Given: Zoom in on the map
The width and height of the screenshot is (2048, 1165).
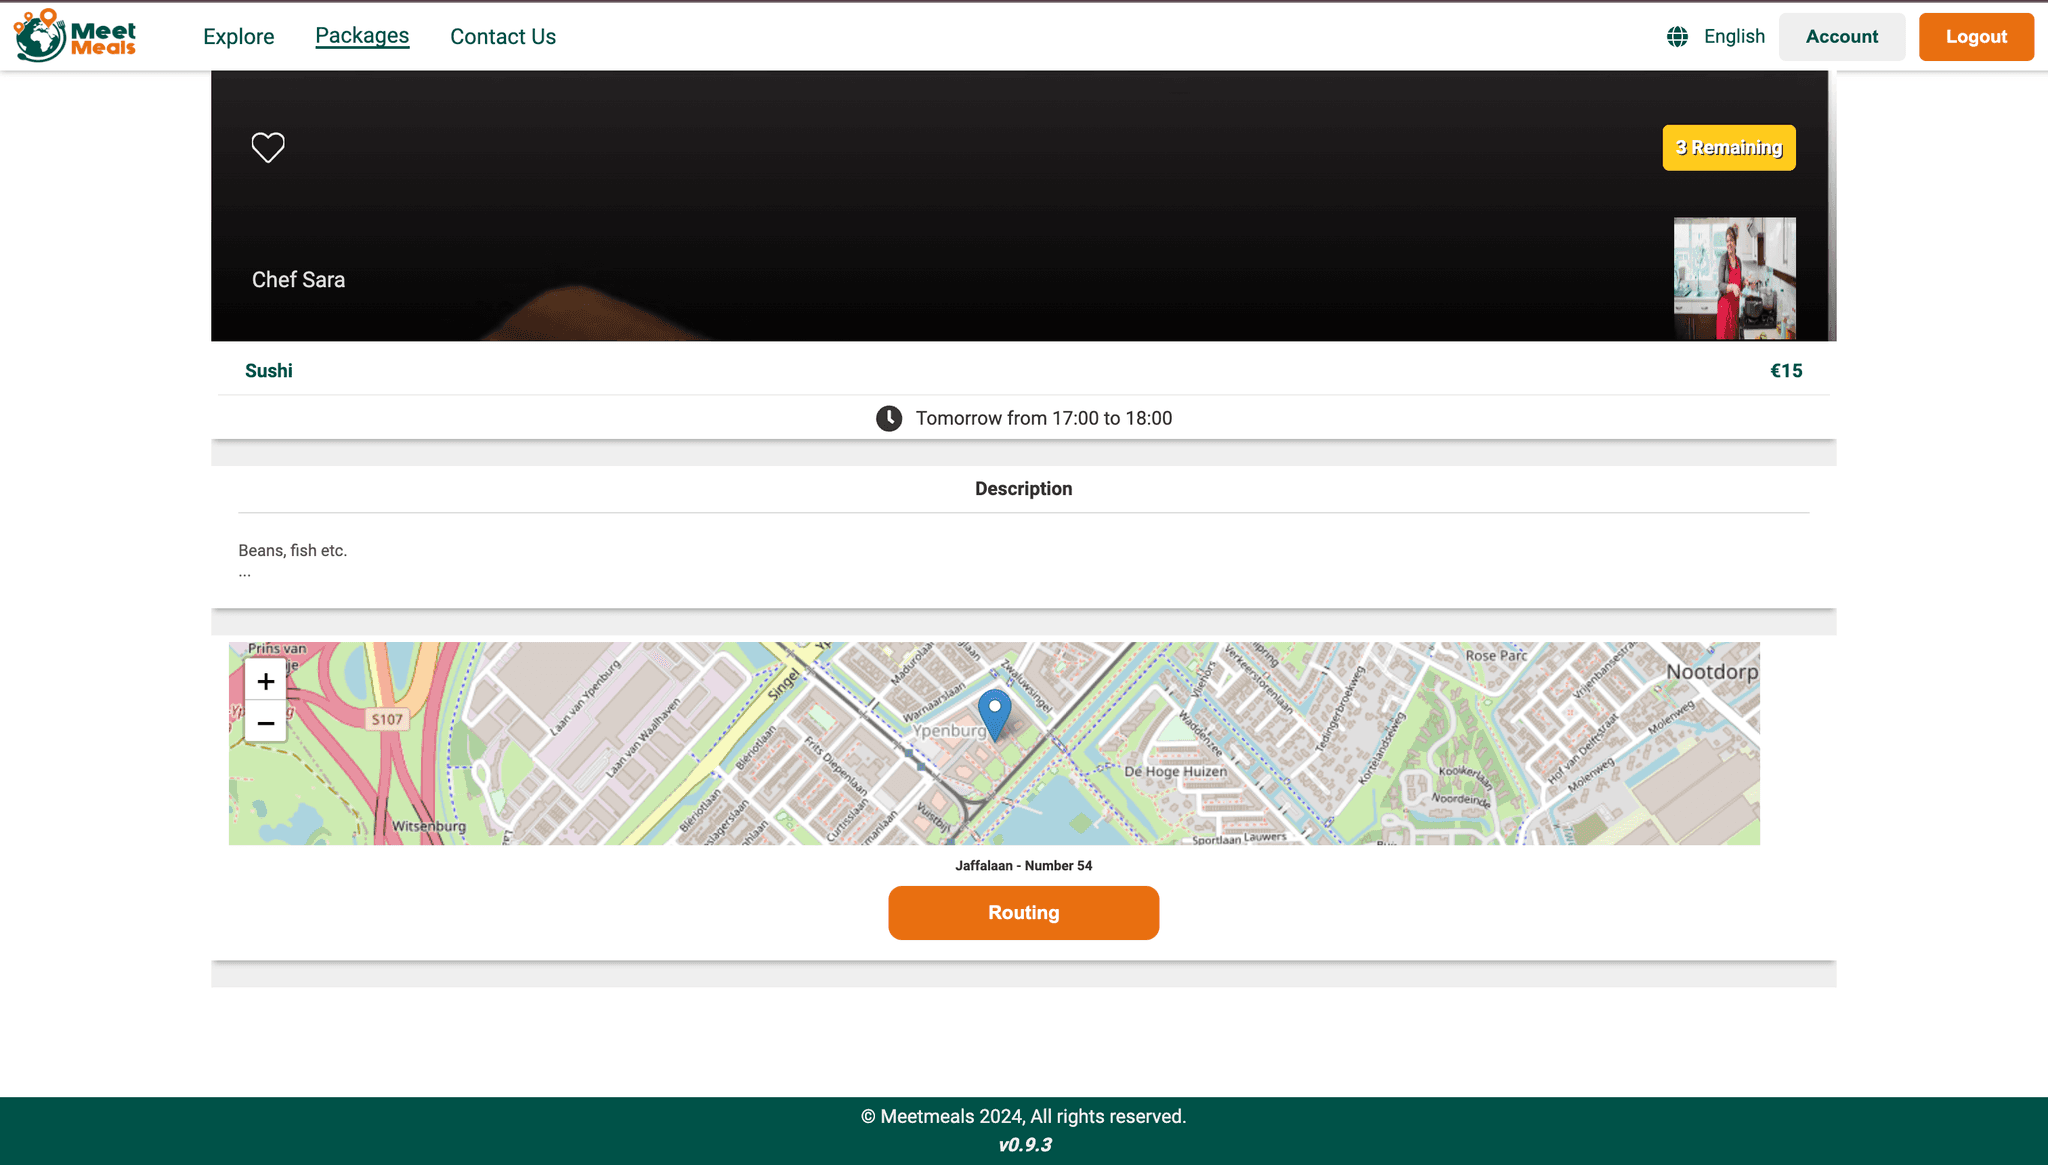Looking at the screenshot, I should tap(265, 681).
